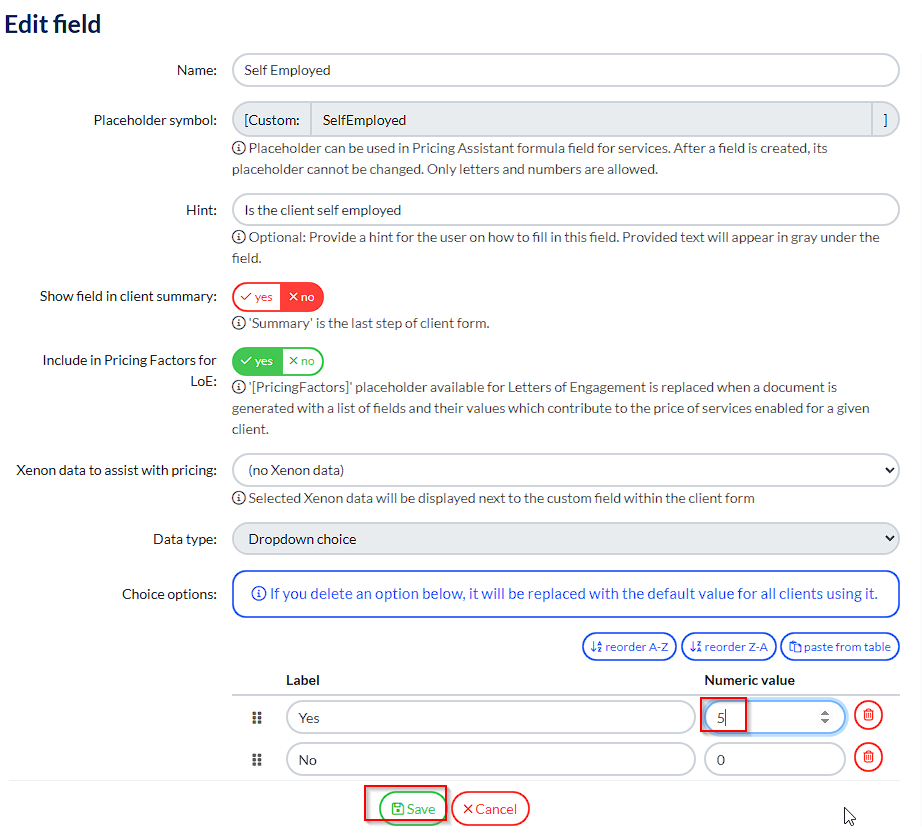Grab the drag handle for No row

257,760
